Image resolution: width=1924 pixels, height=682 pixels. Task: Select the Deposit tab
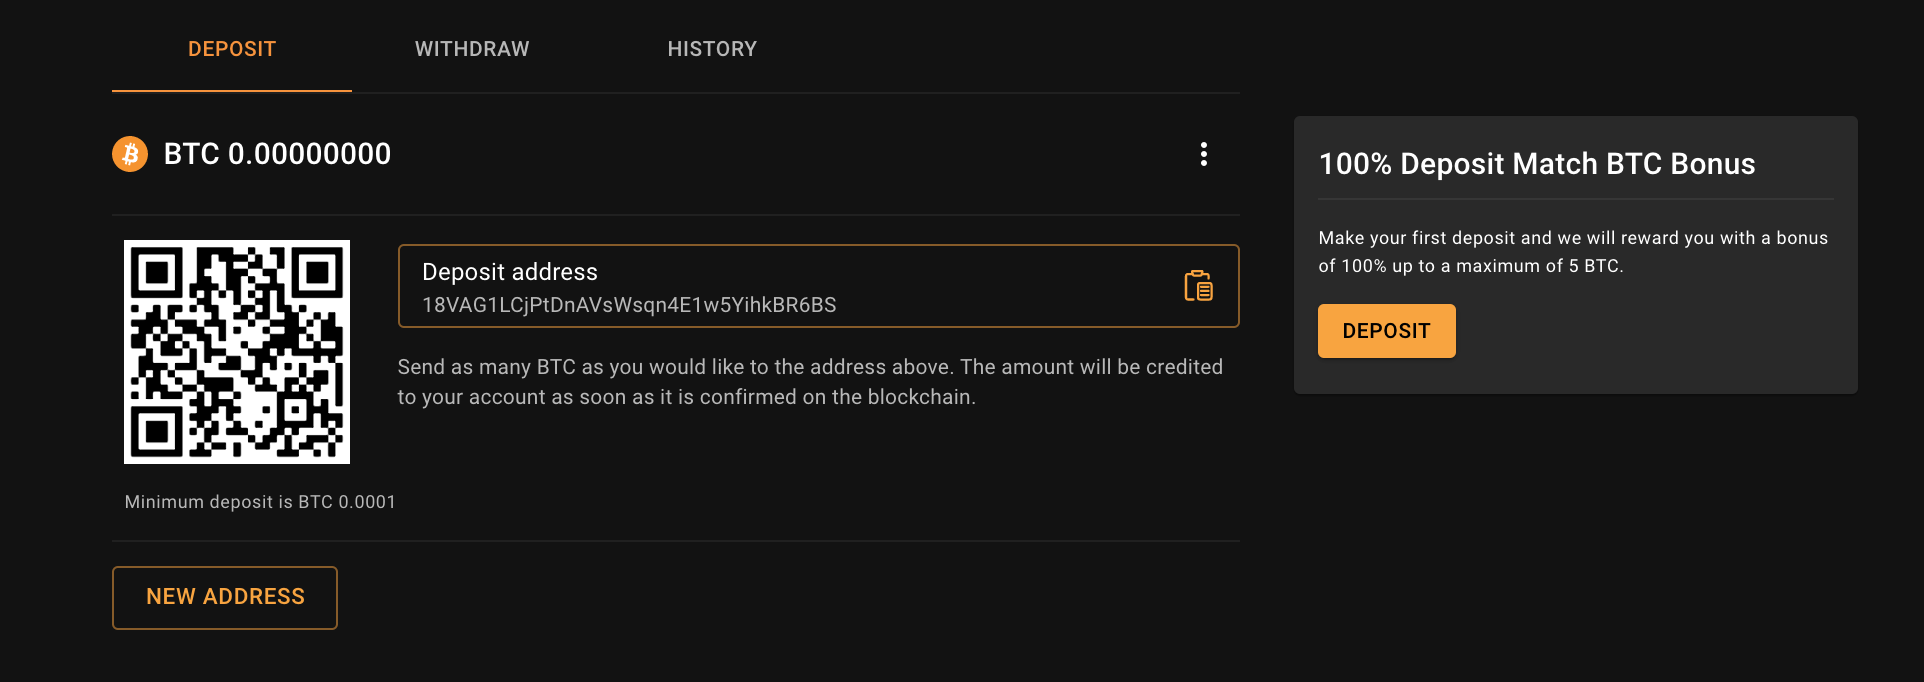pyautogui.click(x=232, y=49)
